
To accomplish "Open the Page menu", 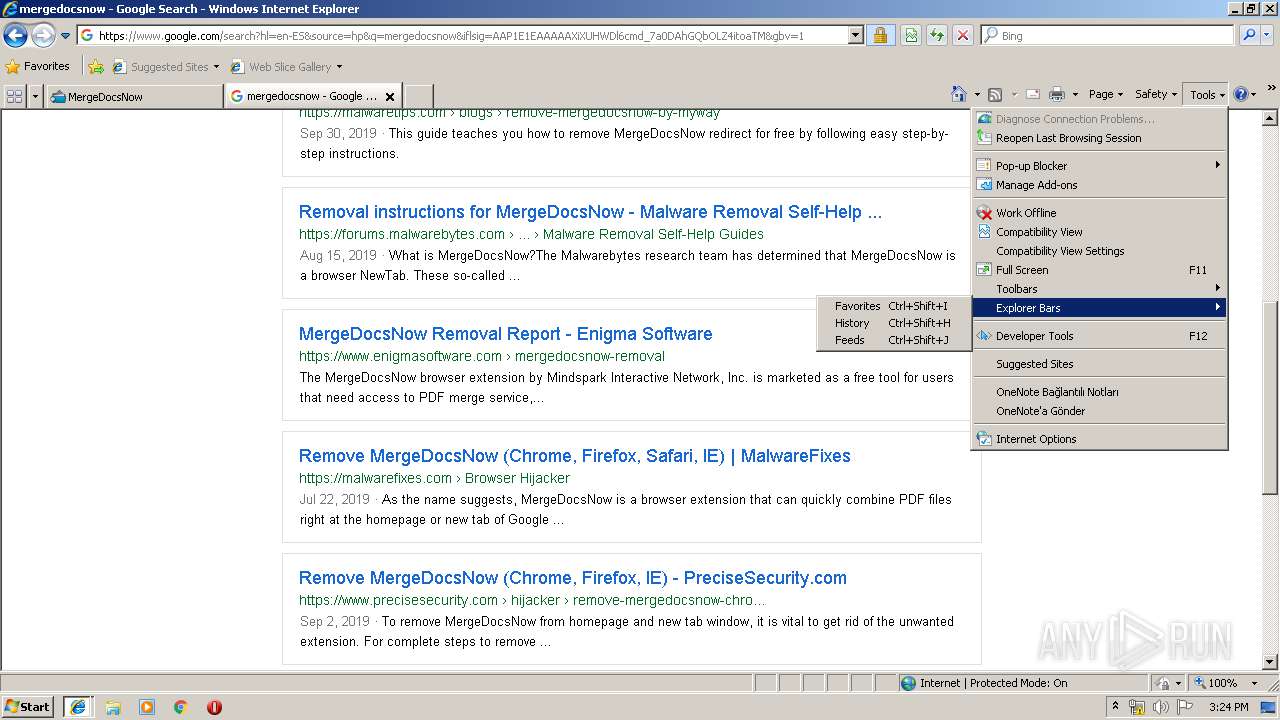I will [x=1105, y=94].
